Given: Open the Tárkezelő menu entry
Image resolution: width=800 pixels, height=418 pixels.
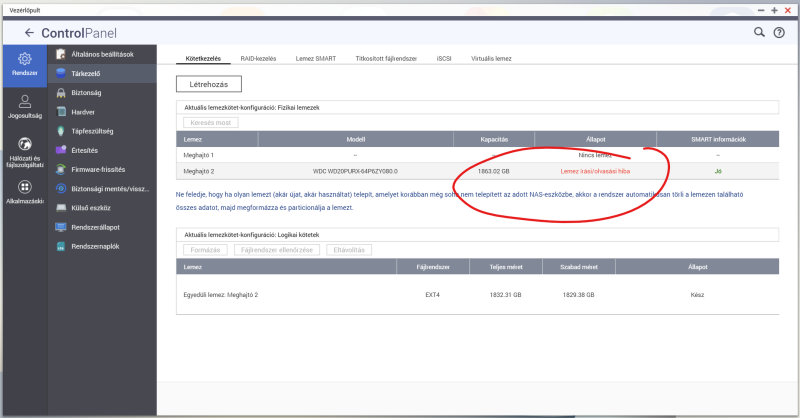Looking at the screenshot, I should point(102,73).
